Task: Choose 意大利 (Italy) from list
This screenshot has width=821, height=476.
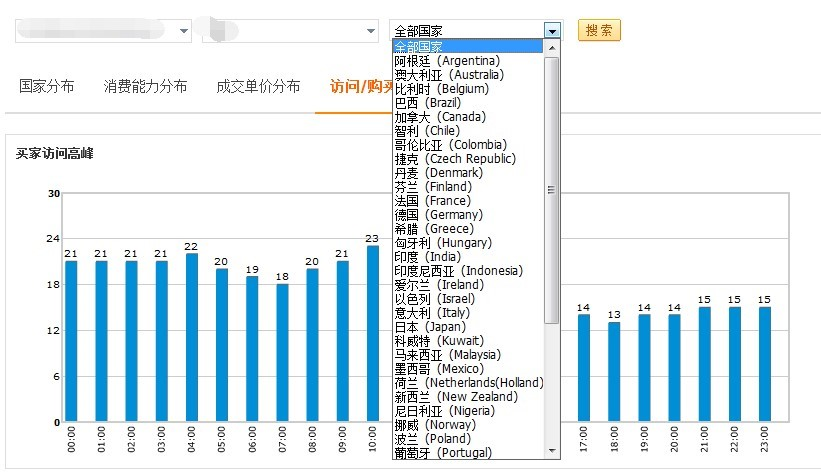Action: (468, 313)
